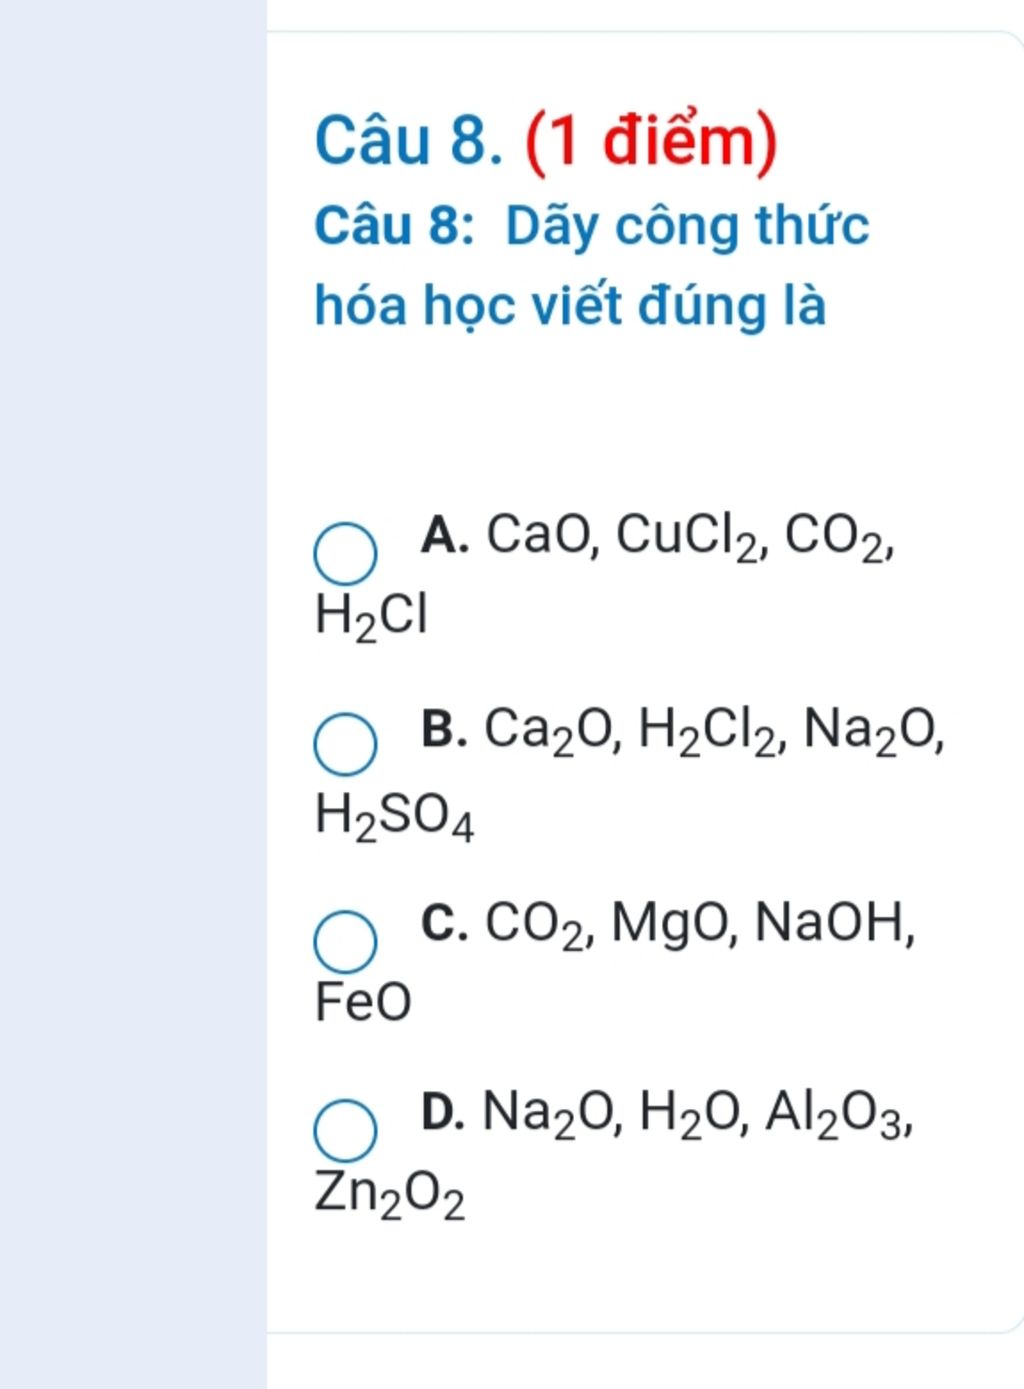The height and width of the screenshot is (1389, 1024).
Task: Pick the radio button for answer D
Action: (346, 1131)
